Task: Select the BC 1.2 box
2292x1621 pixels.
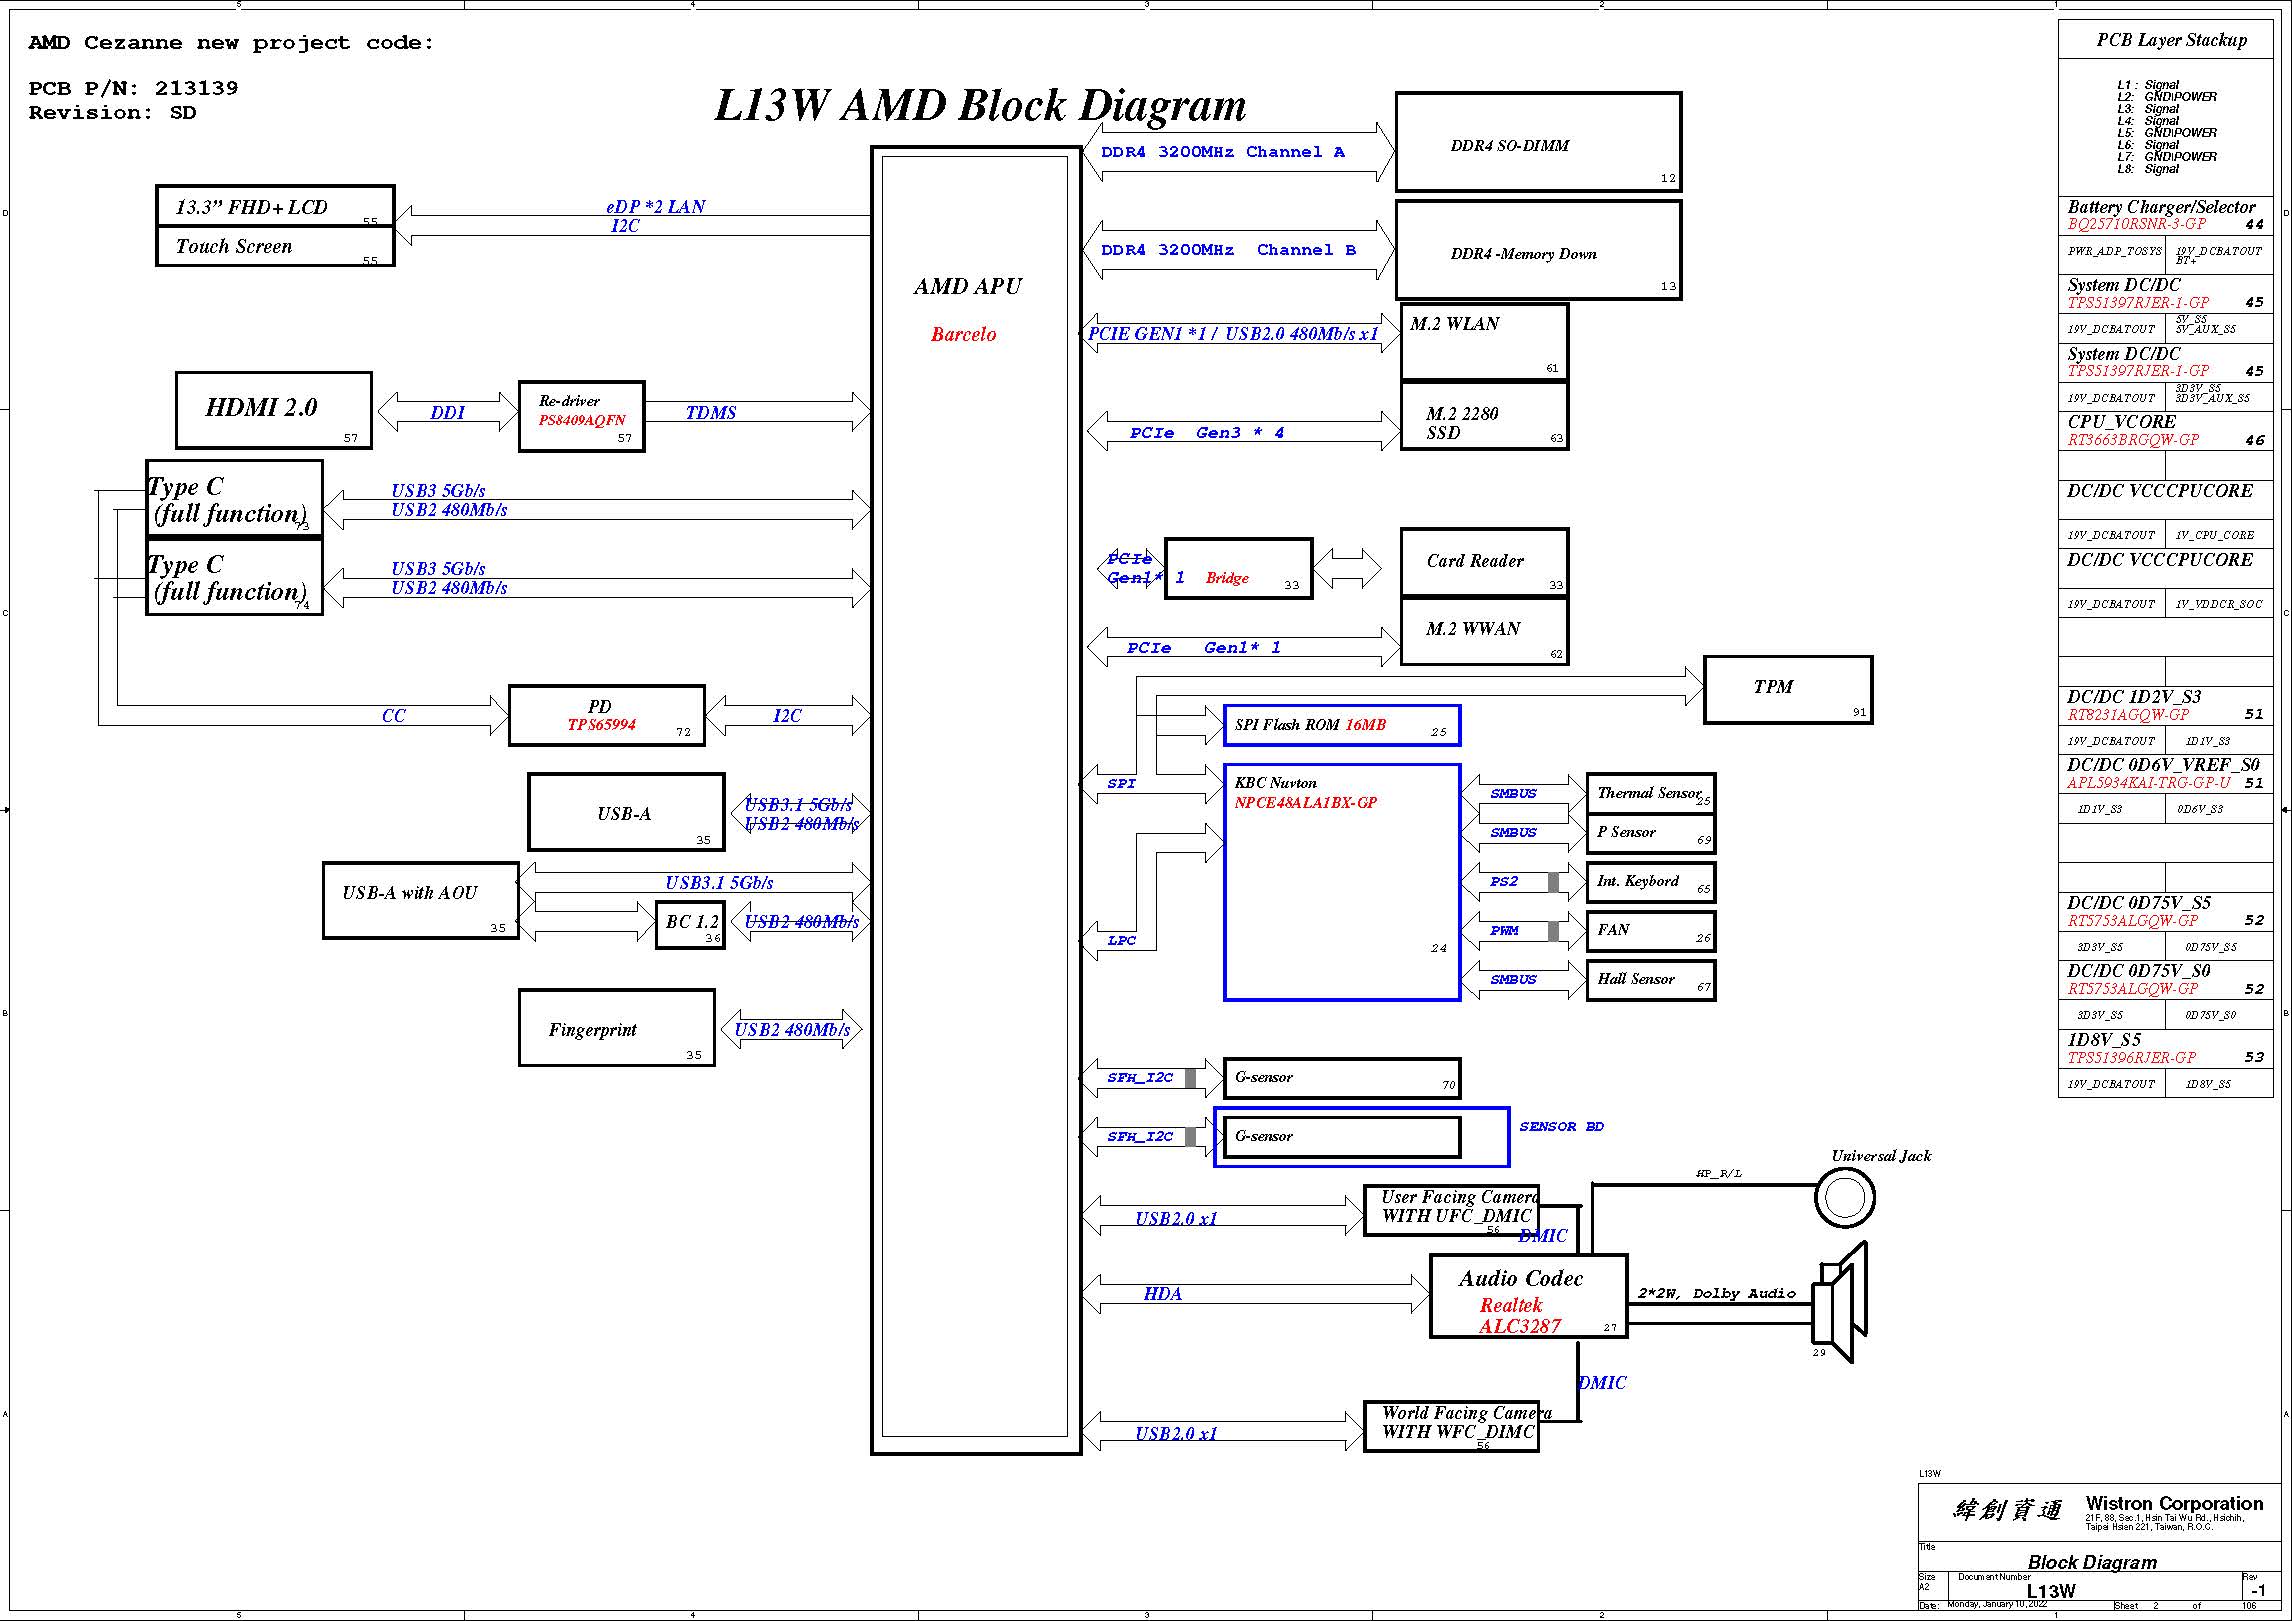Action: tap(690, 924)
